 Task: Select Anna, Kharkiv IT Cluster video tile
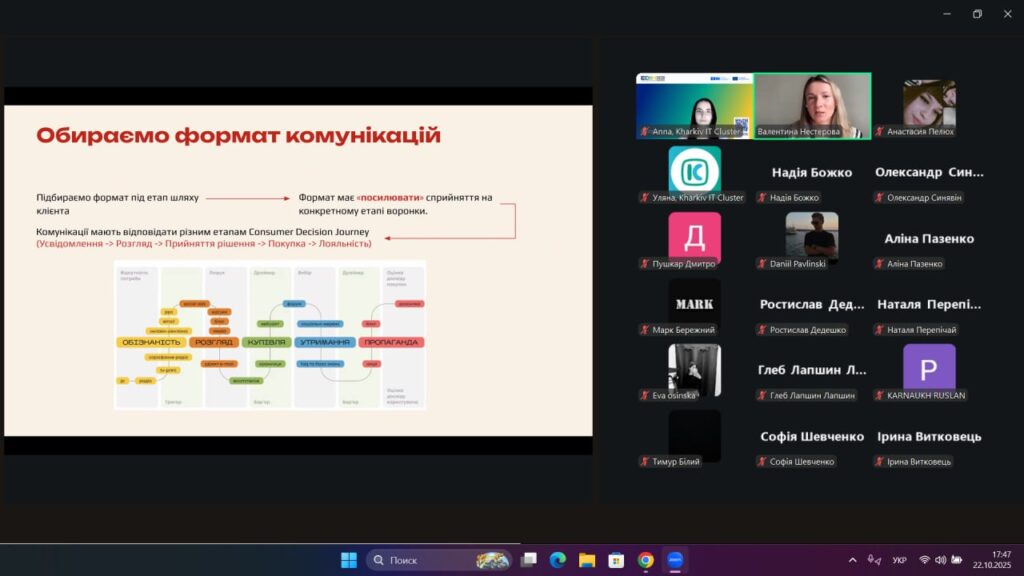tap(694, 104)
